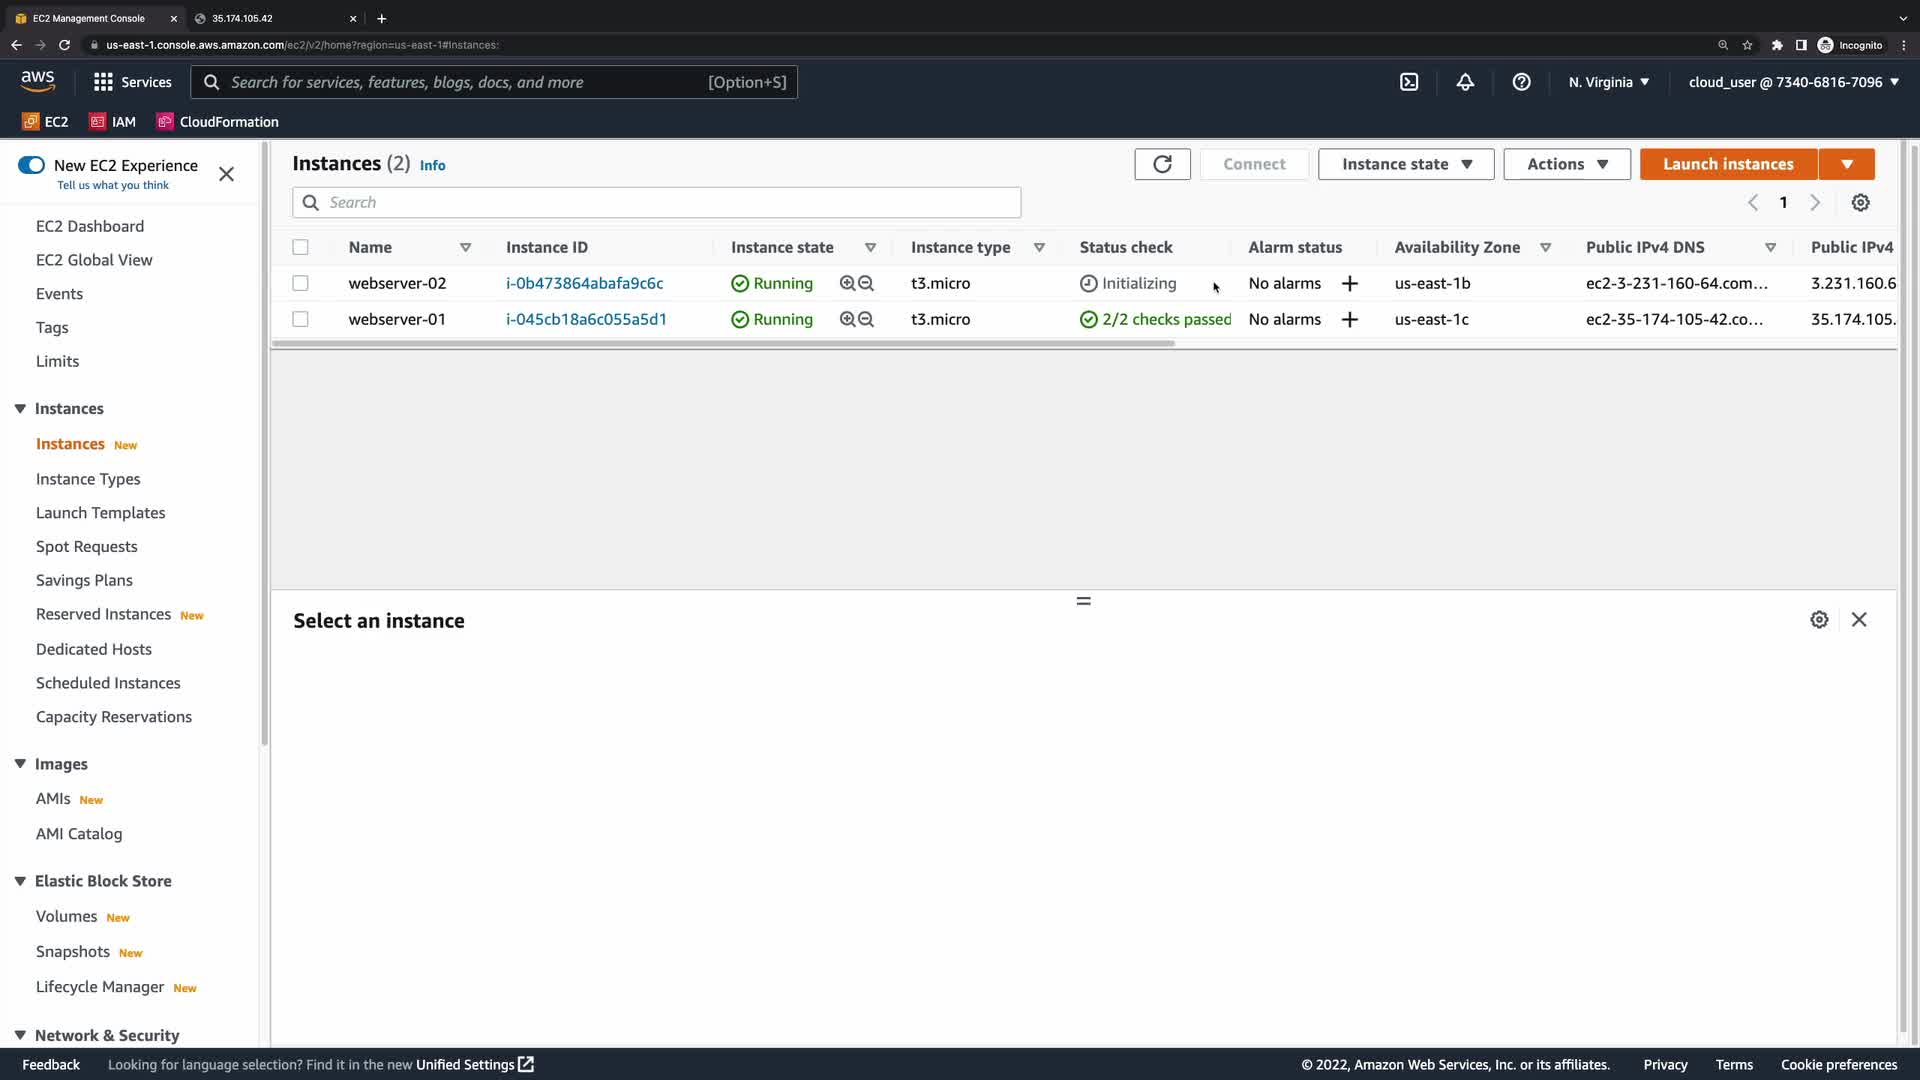Open the Instance state dropdown

[1405, 164]
